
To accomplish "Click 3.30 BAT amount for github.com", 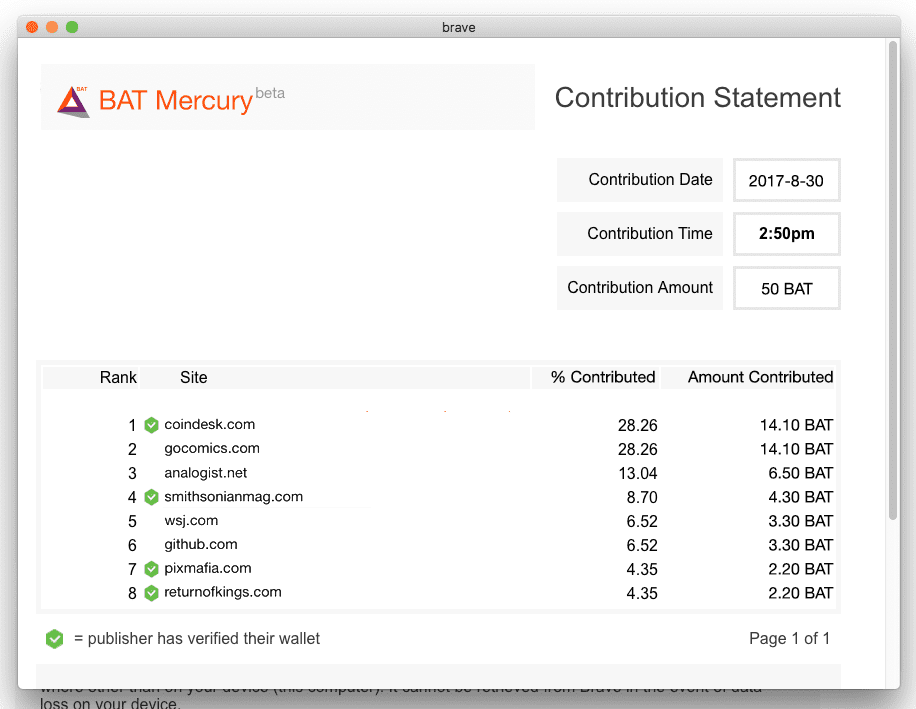I will pos(800,545).
